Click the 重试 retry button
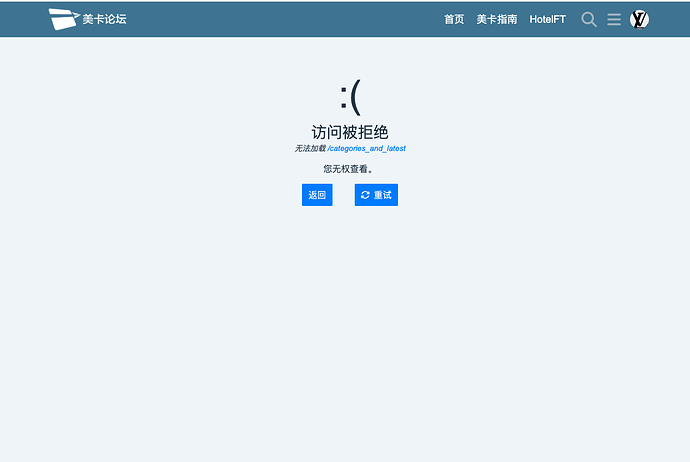Image resolution: width=690 pixels, height=462 pixels. [x=376, y=195]
